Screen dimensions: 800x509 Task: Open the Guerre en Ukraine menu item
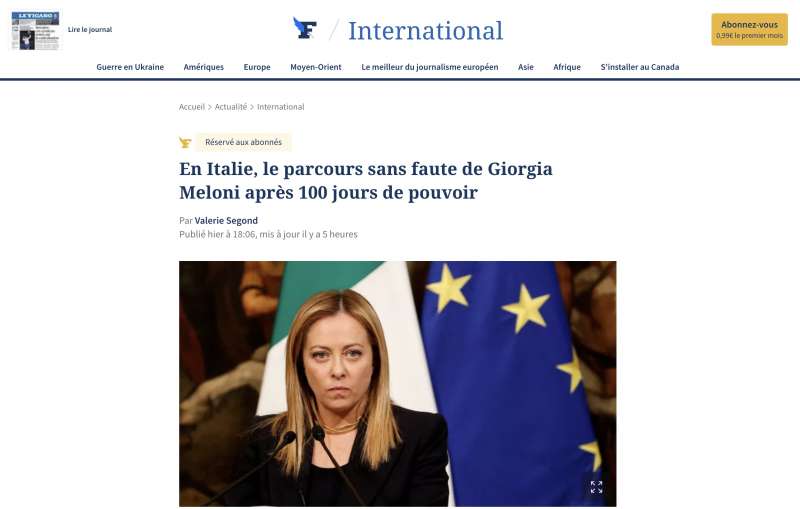[130, 67]
